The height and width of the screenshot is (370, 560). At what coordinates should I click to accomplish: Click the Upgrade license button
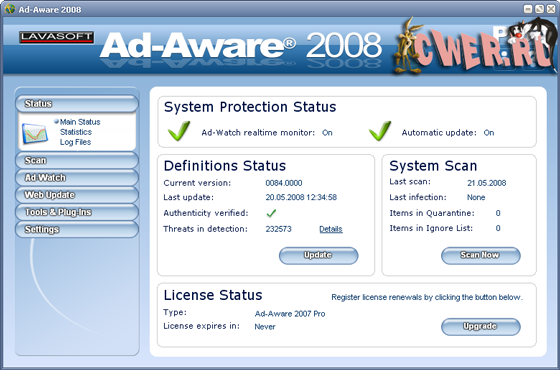(x=481, y=326)
